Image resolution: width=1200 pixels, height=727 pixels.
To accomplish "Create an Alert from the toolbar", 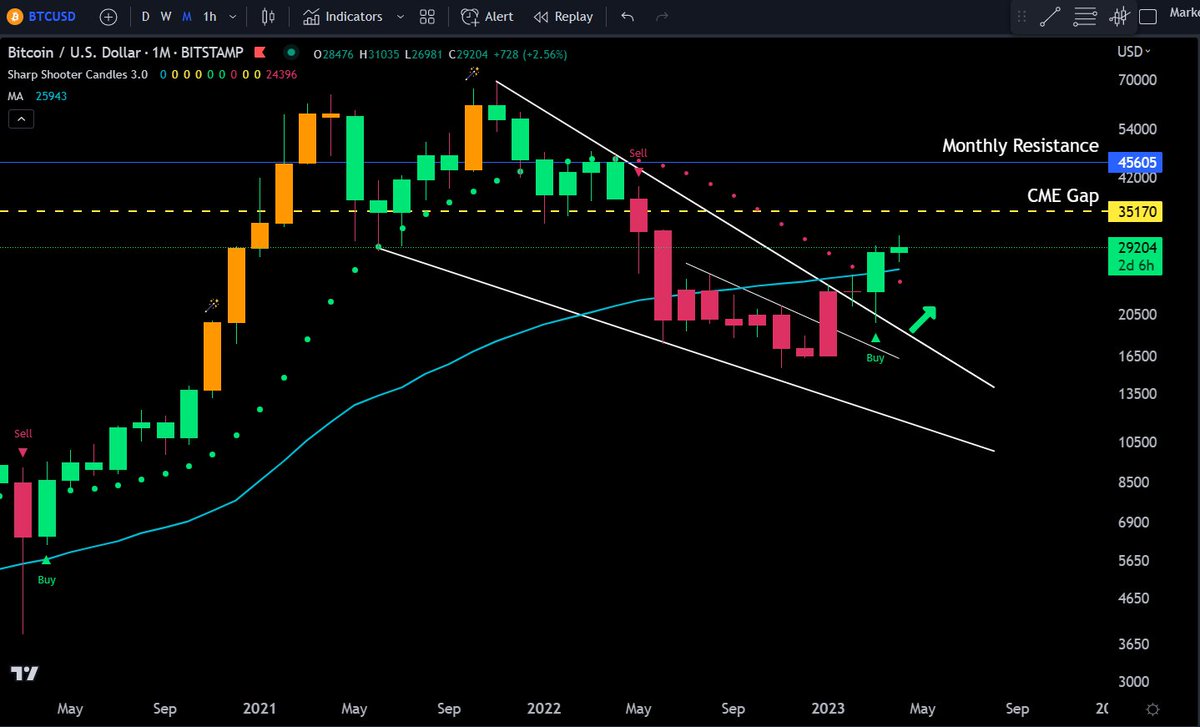I will [x=487, y=17].
